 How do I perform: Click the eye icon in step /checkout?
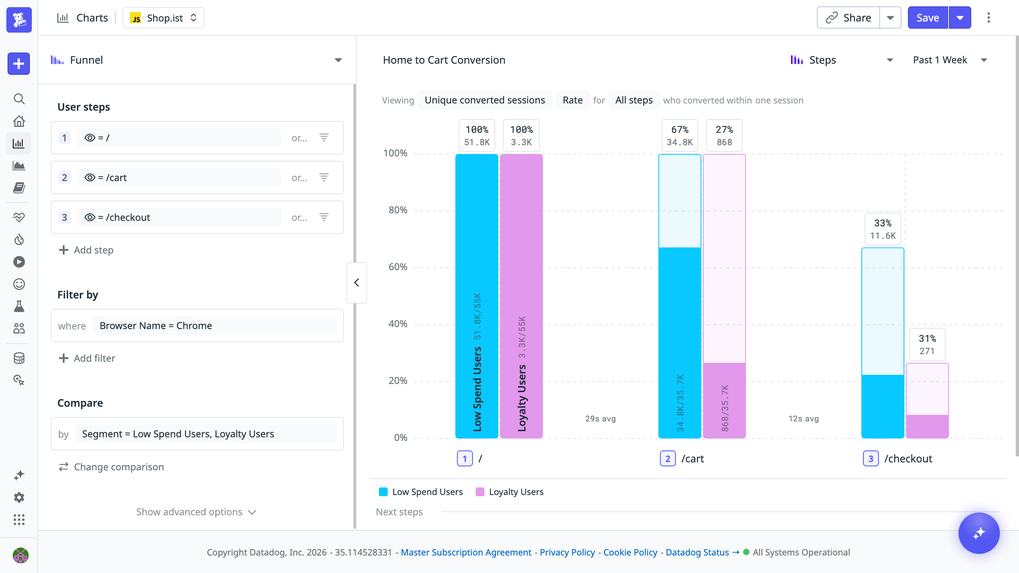[90, 217]
